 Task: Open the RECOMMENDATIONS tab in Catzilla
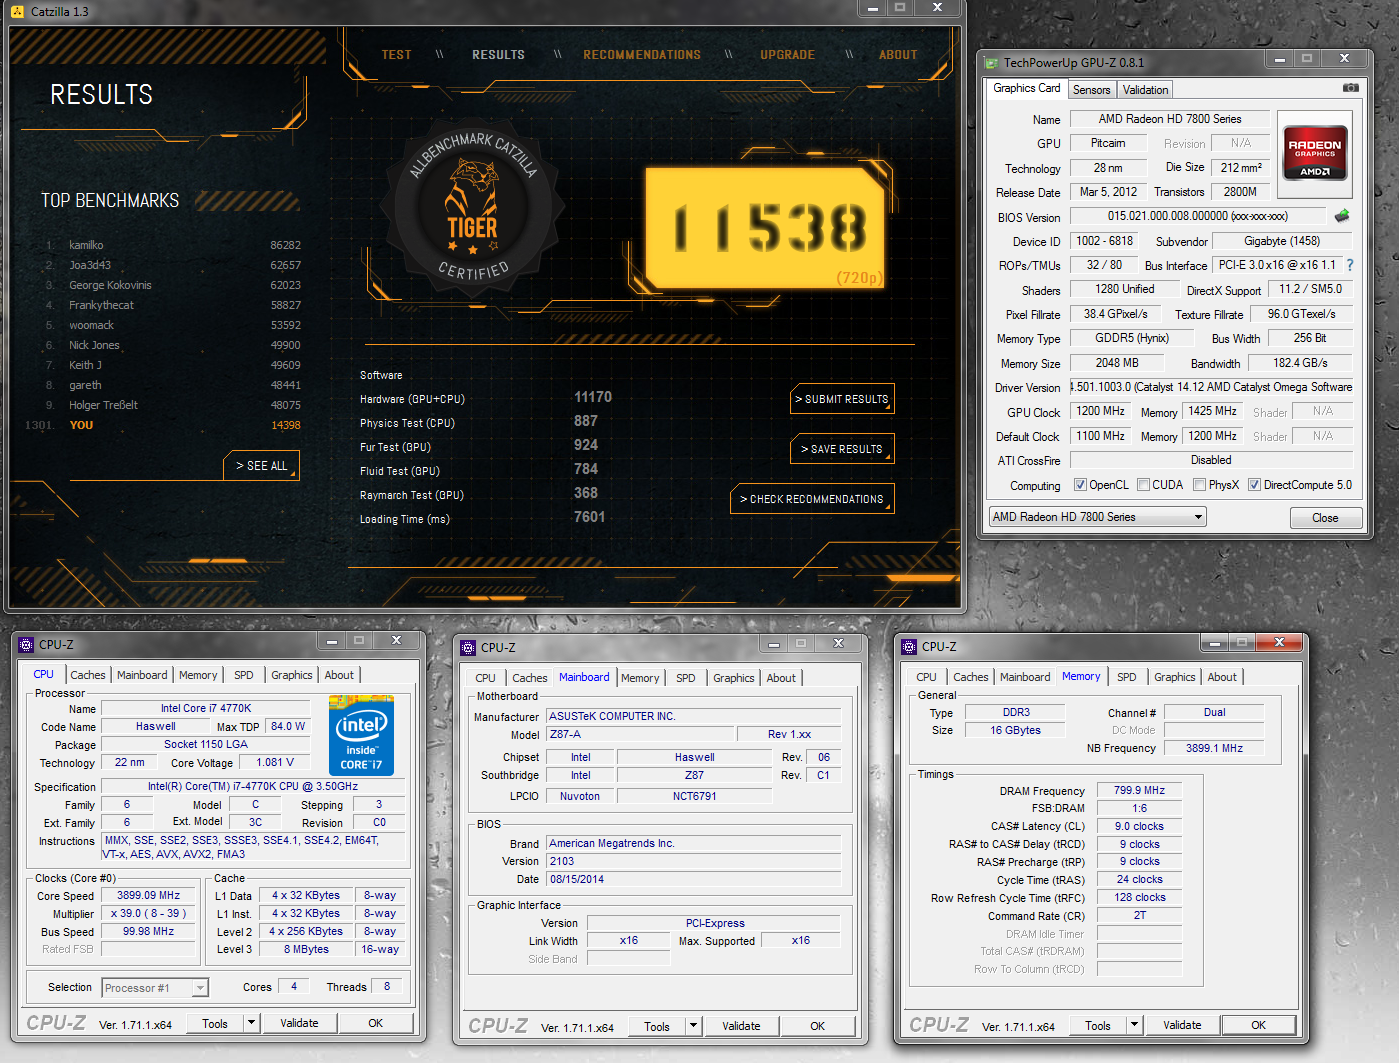(642, 55)
